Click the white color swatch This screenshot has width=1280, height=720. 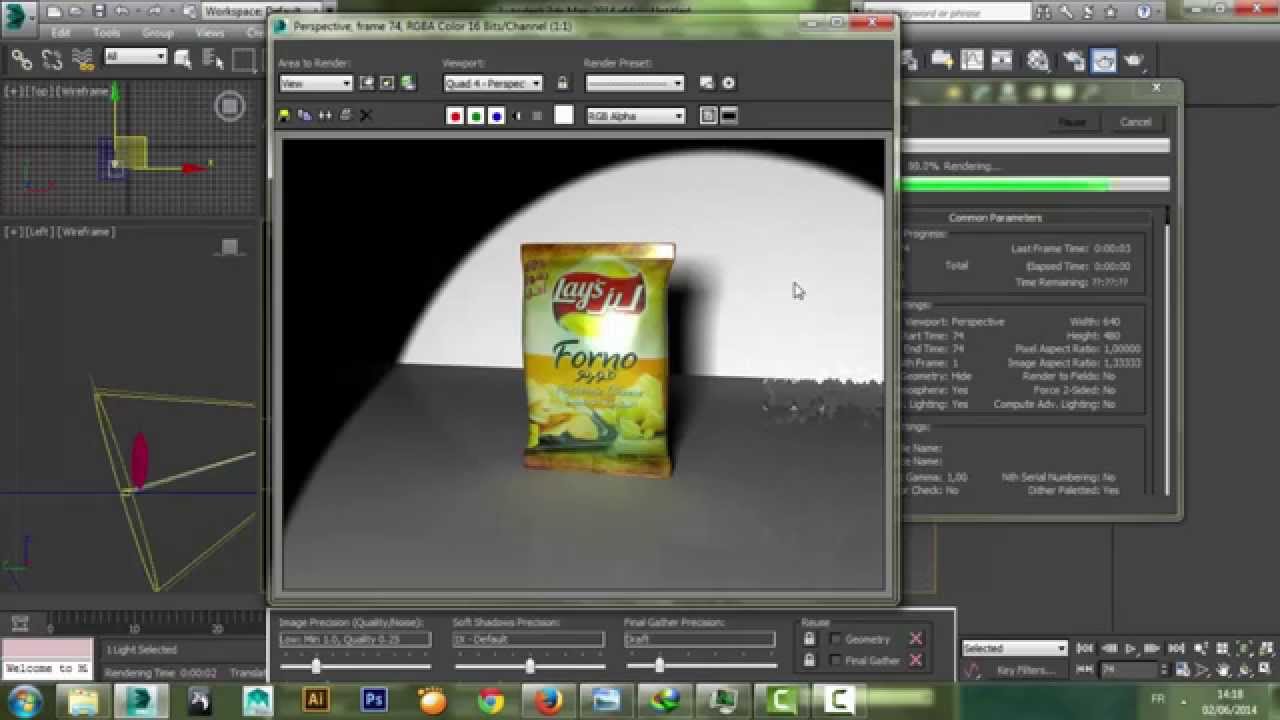point(564,116)
